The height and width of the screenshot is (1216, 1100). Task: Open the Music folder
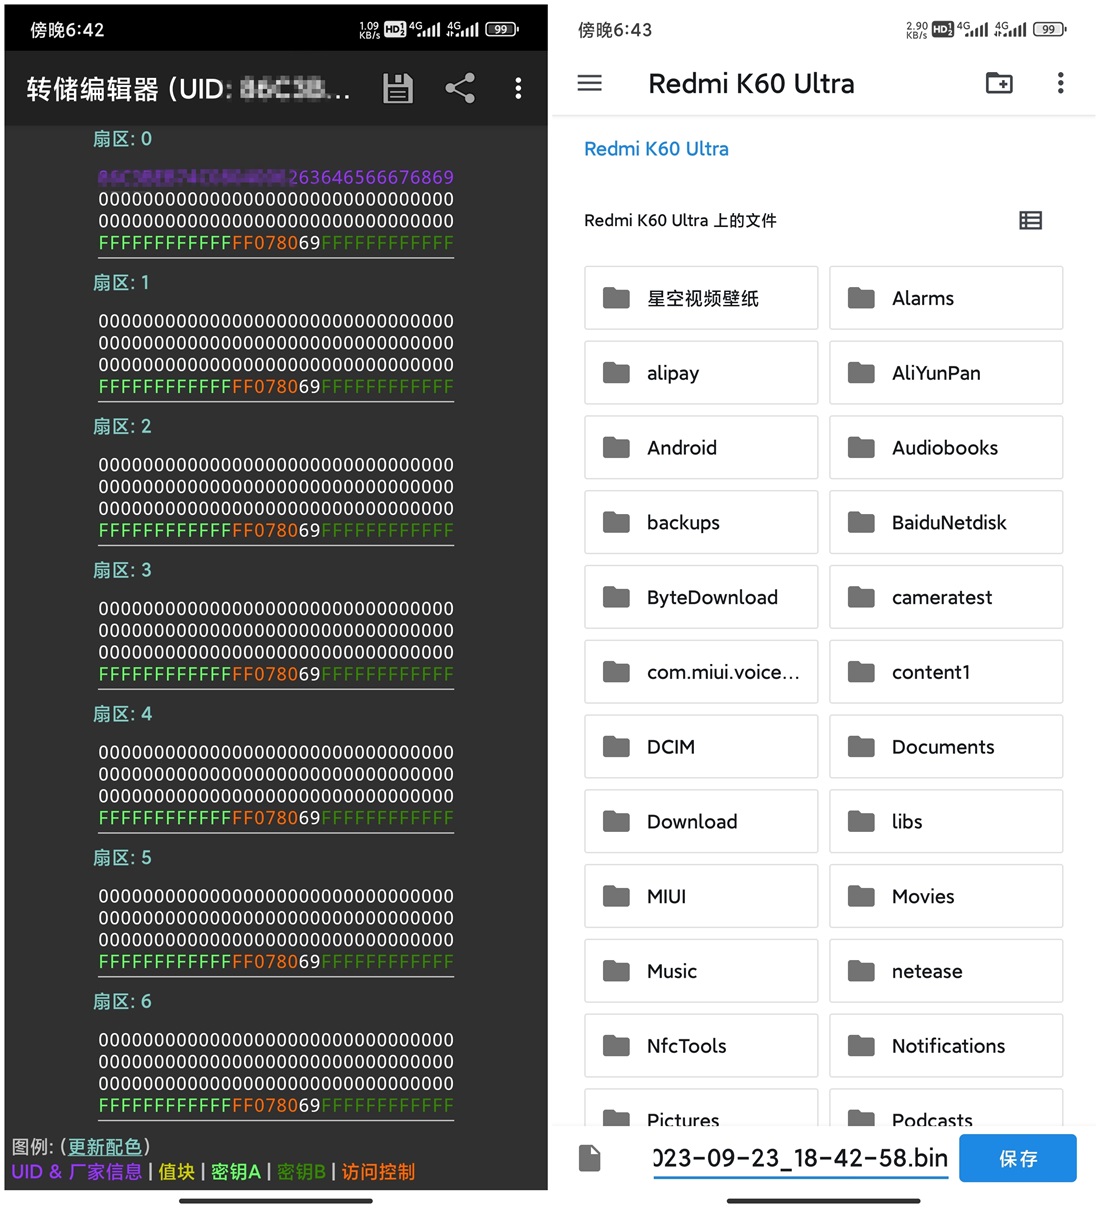pyautogui.click(x=701, y=971)
